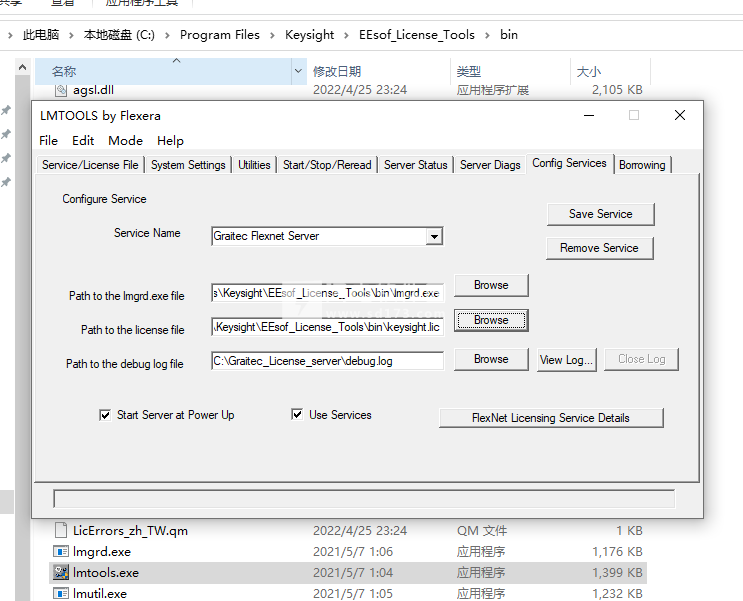
Task: Click the Program Files breadcrumb
Action: (x=220, y=35)
